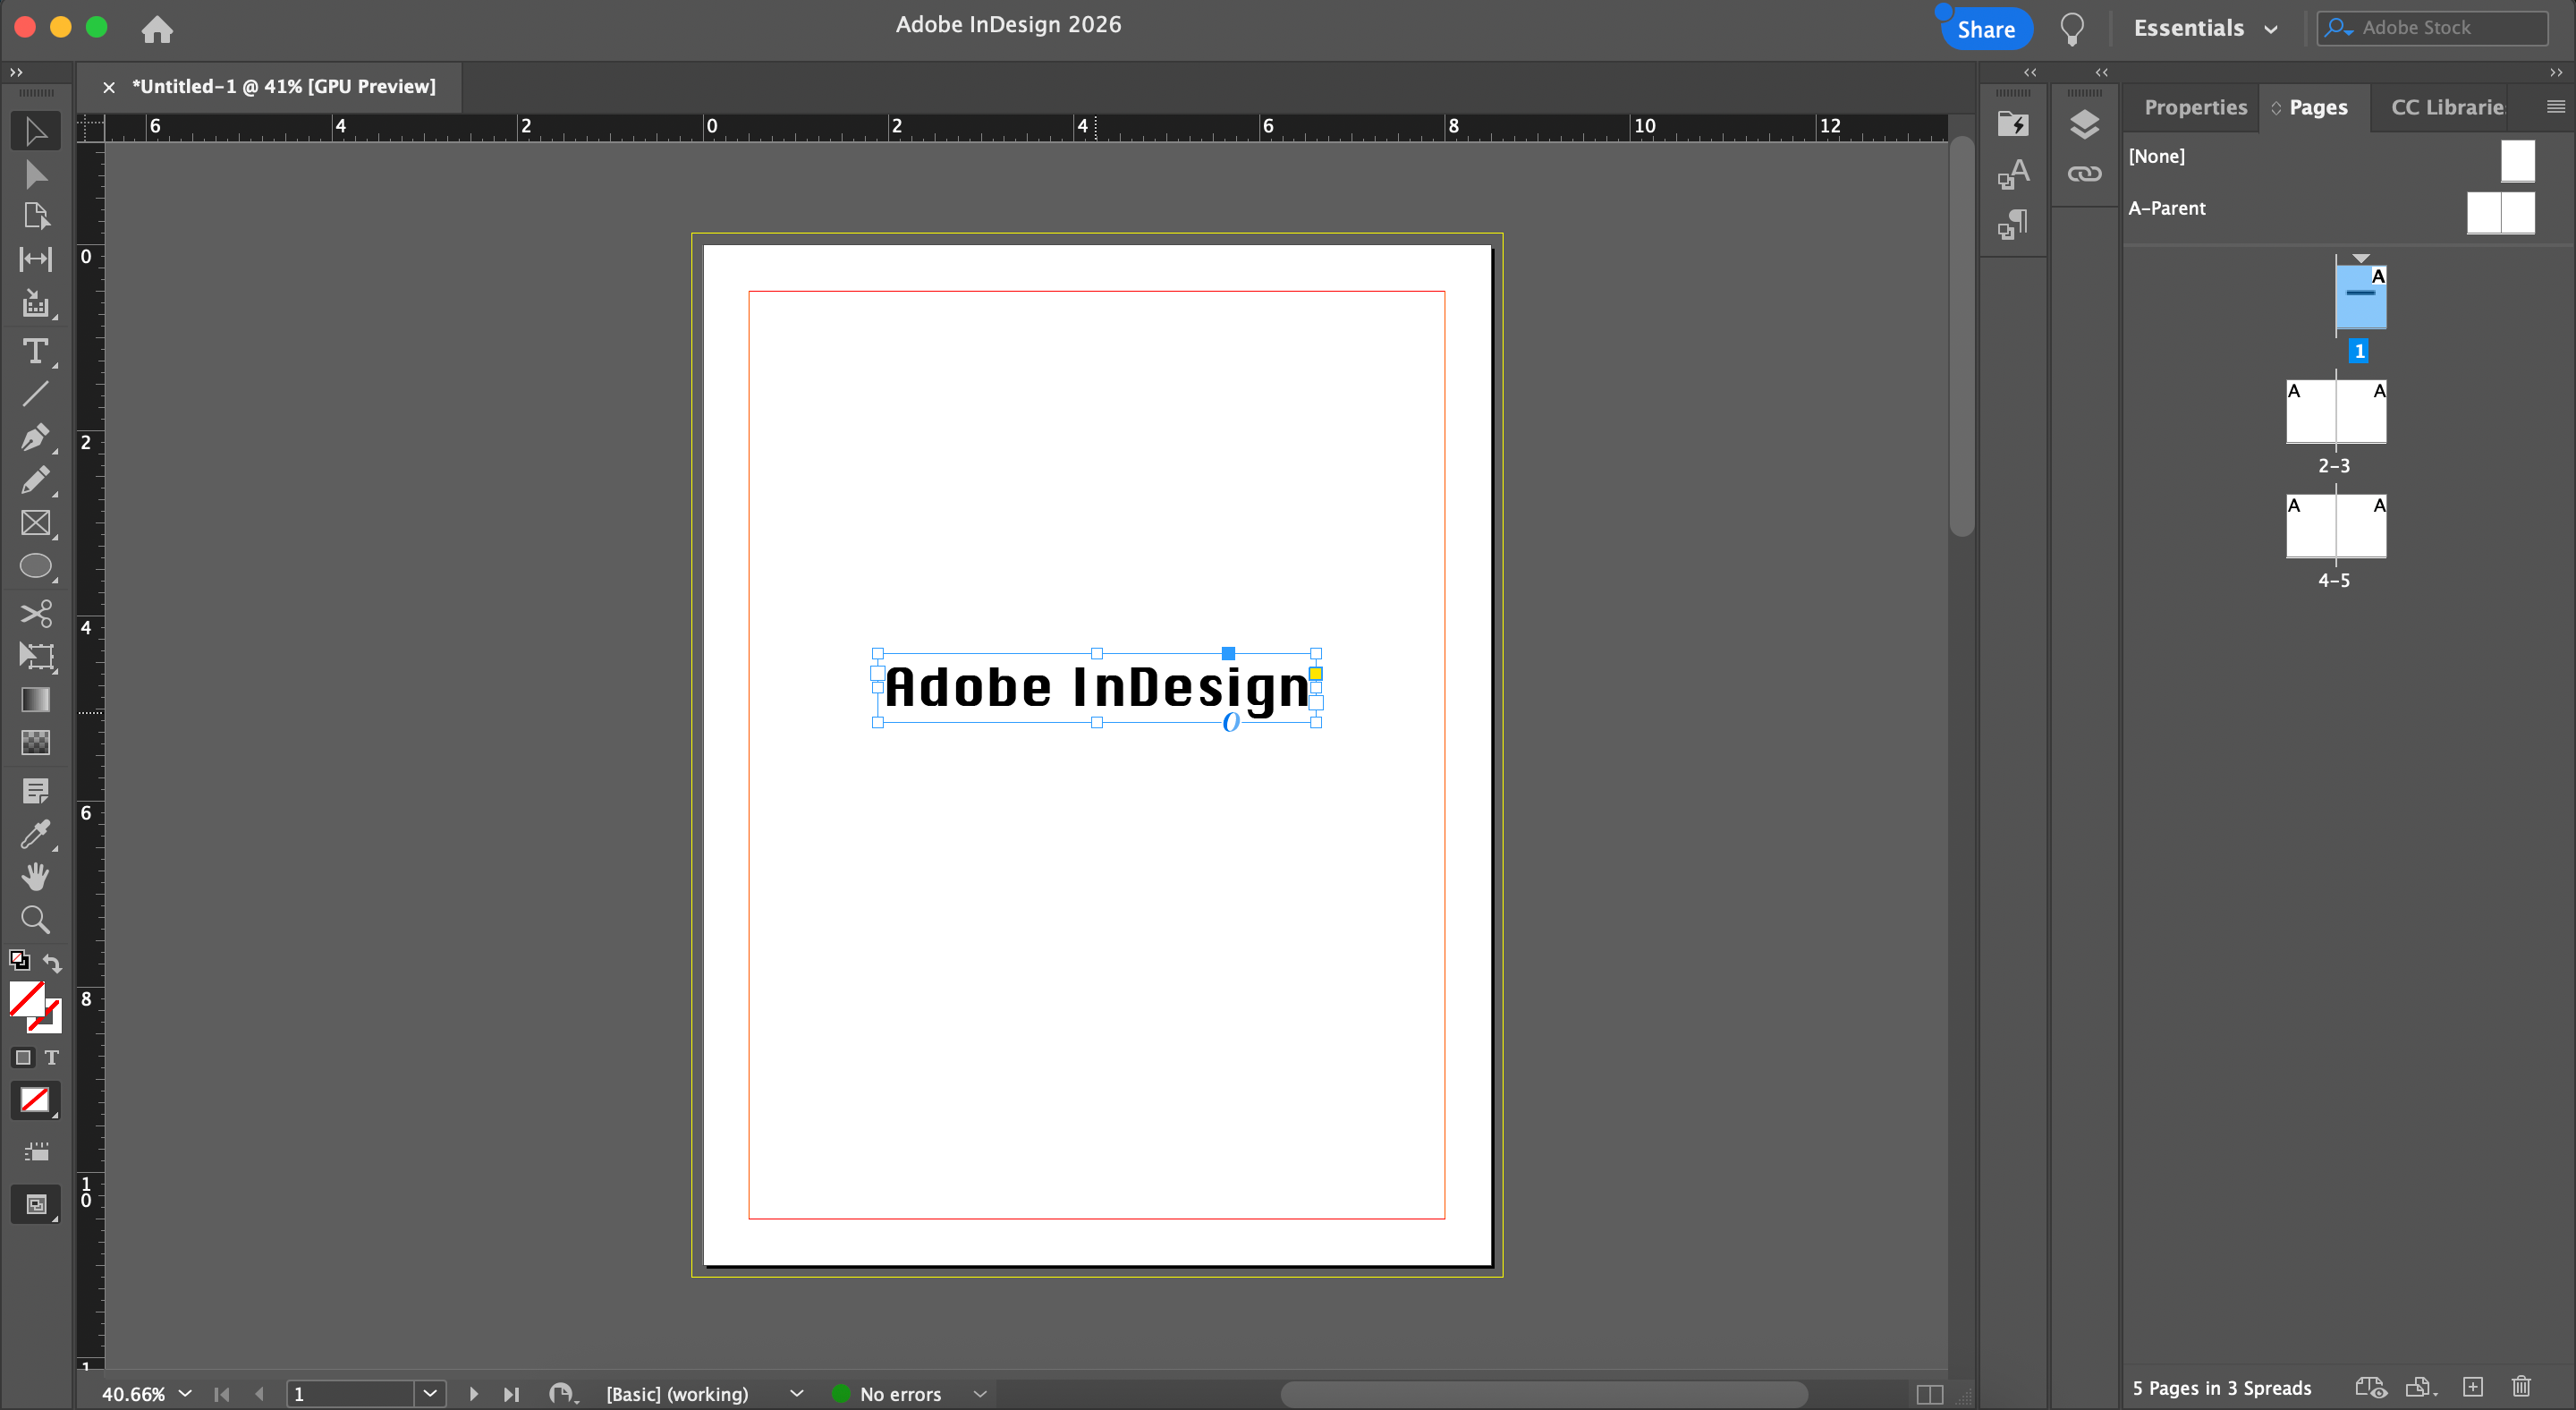Viewport: 2576px width, 1410px height.
Task: Select the Scissors tool
Action: [35, 613]
